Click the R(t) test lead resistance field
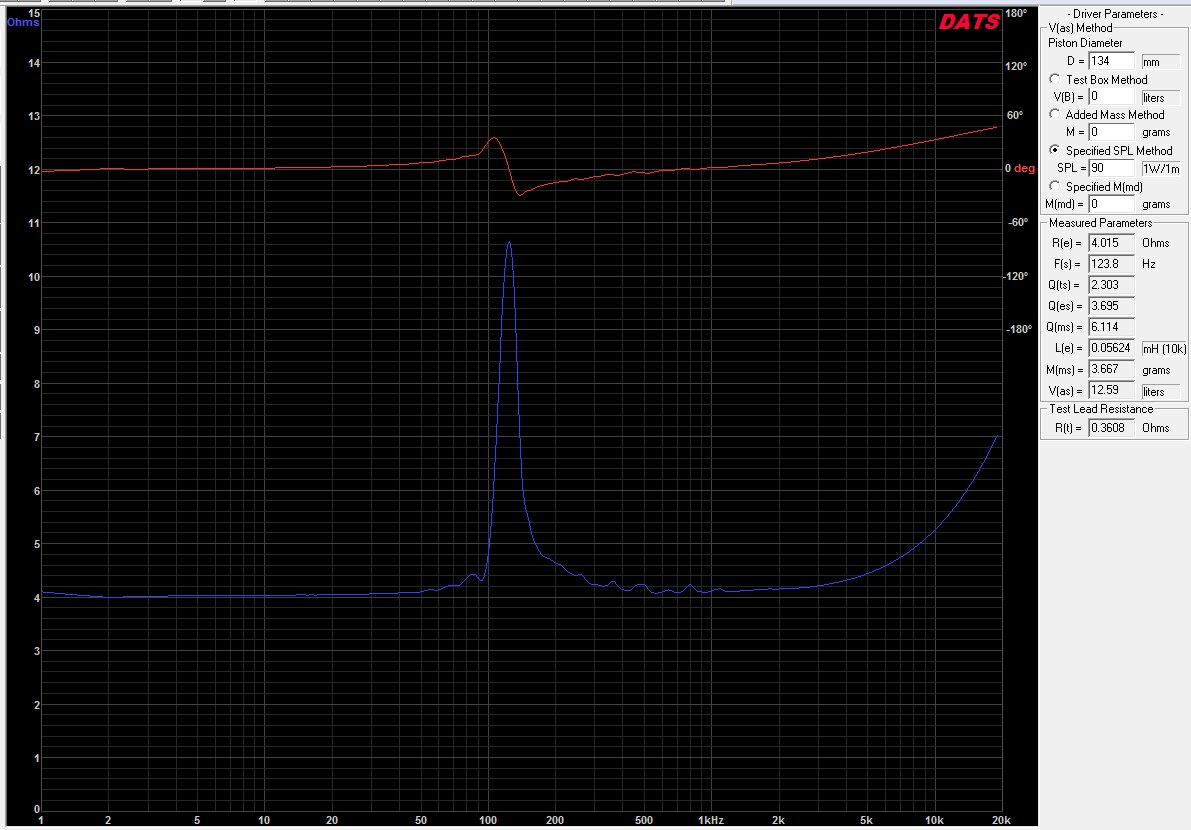This screenshot has width=1191, height=830. [1111, 428]
